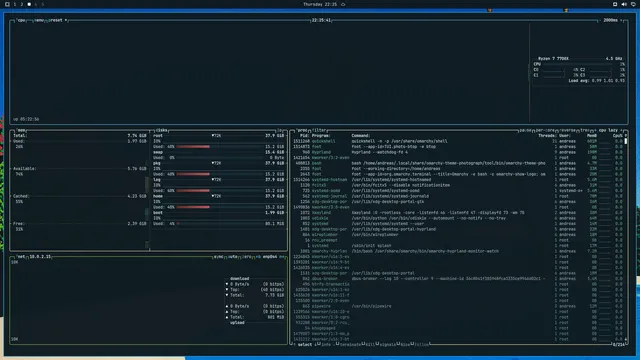This screenshot has width=640, height=360.
Task: Switch to workspace 2
Action: [x=22, y=4]
